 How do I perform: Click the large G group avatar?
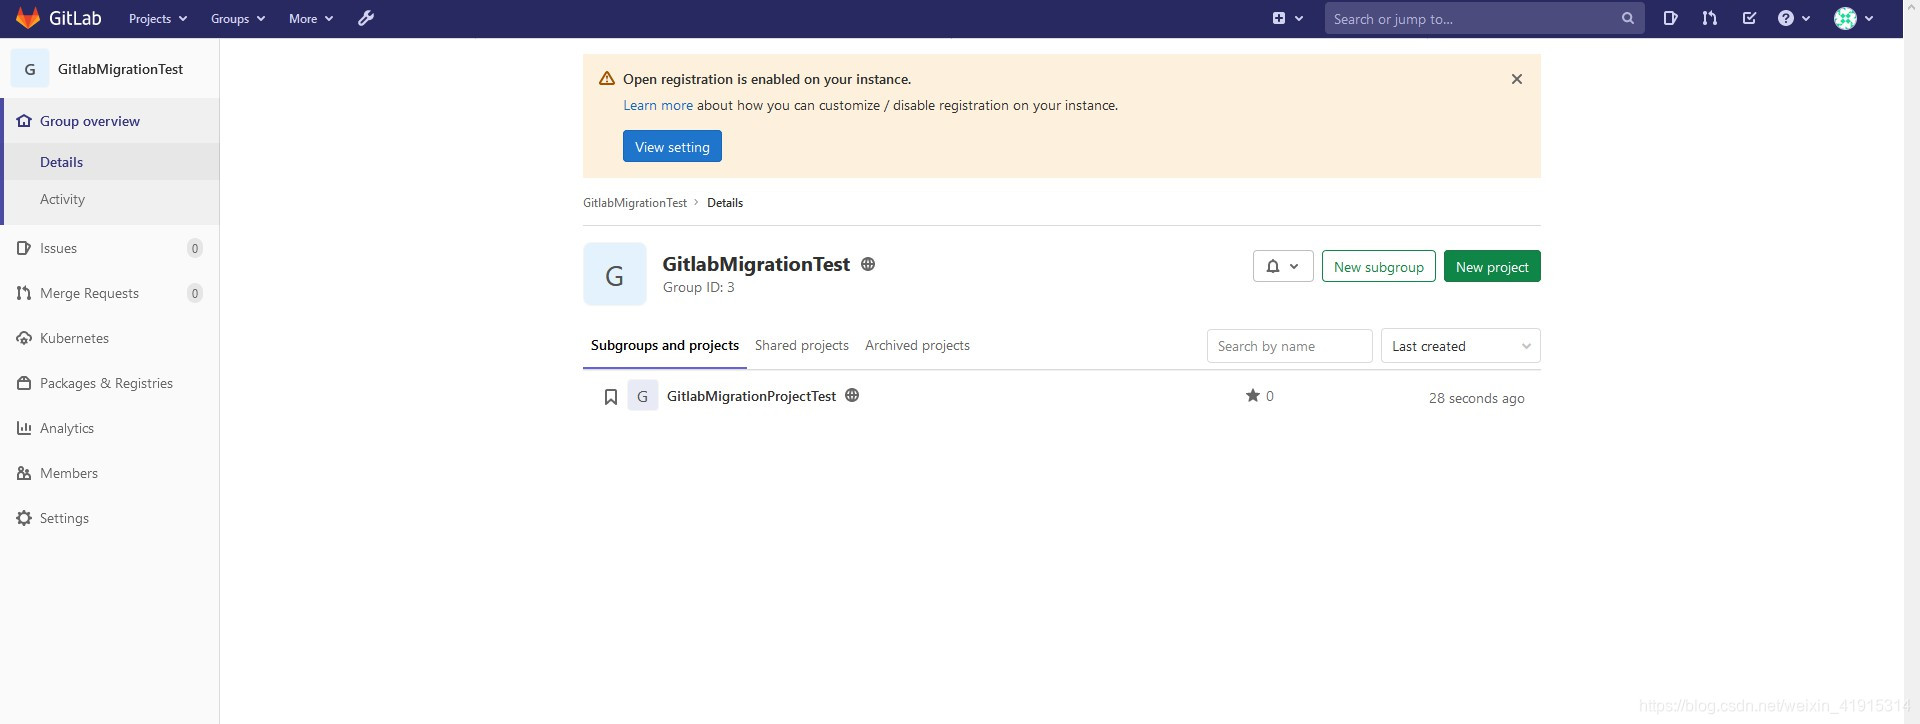coord(615,274)
